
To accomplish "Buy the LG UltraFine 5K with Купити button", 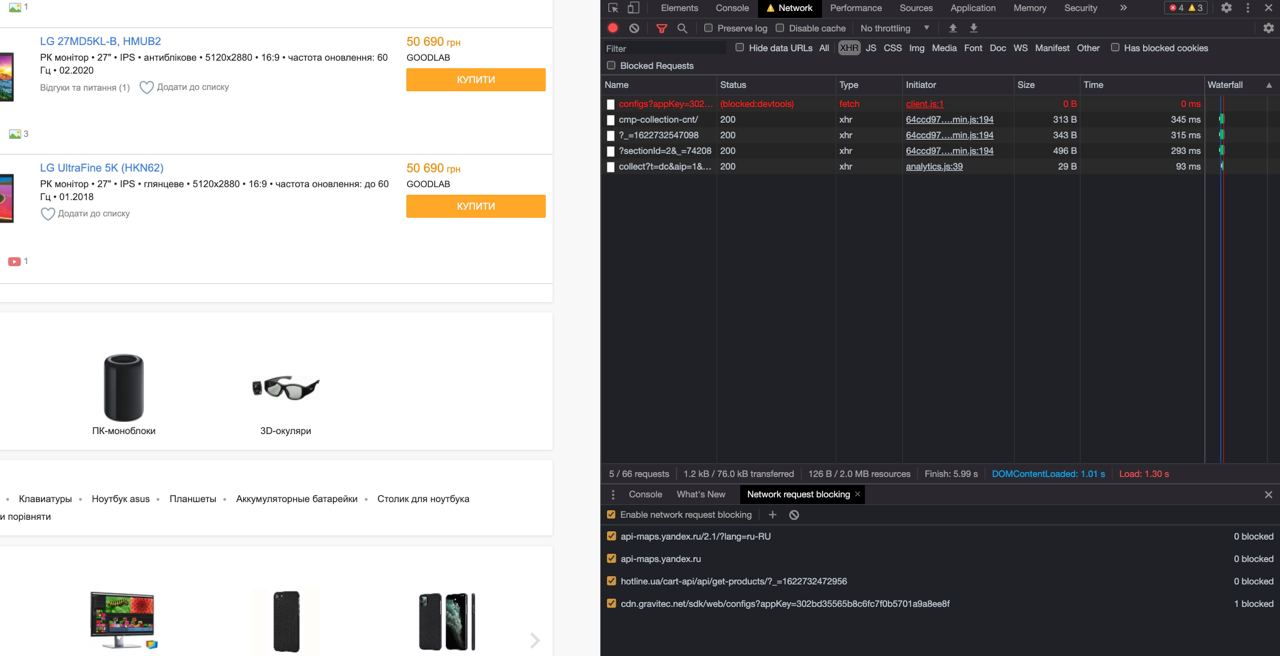I will (476, 206).
